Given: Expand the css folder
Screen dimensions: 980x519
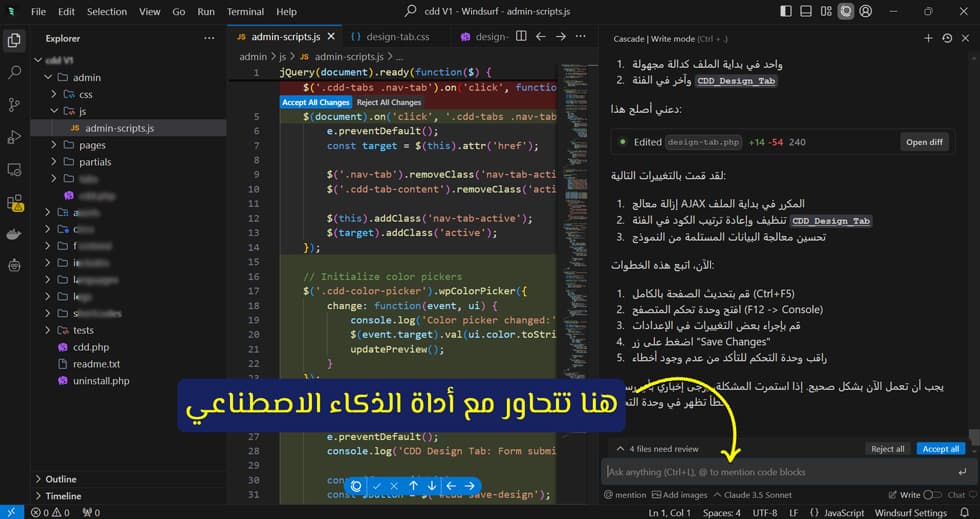Looking at the screenshot, I should point(54,94).
